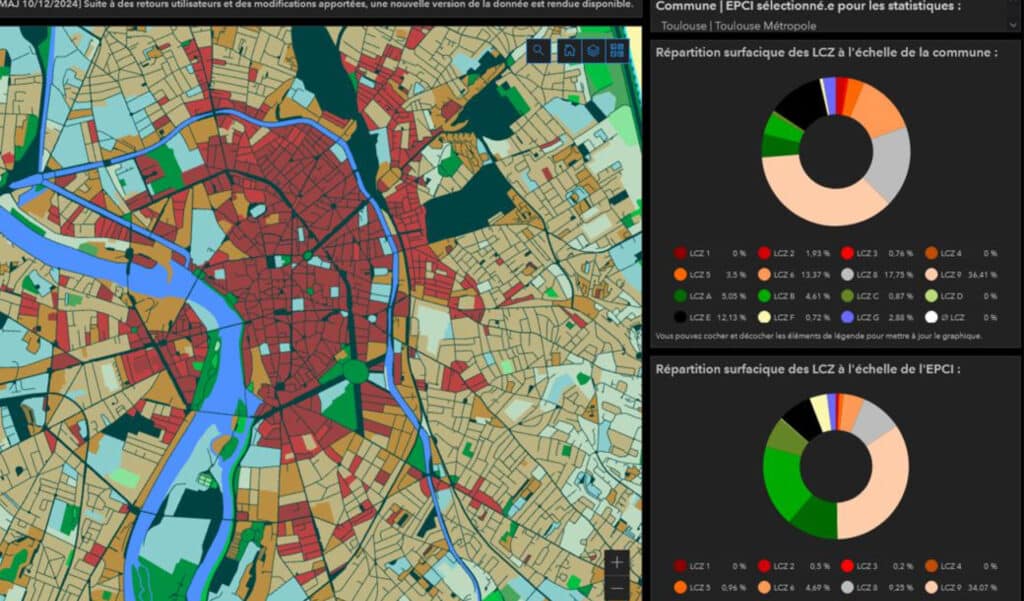Open the map layers list icon
Image resolution: width=1024 pixels, height=601 pixels.
pyautogui.click(x=593, y=50)
